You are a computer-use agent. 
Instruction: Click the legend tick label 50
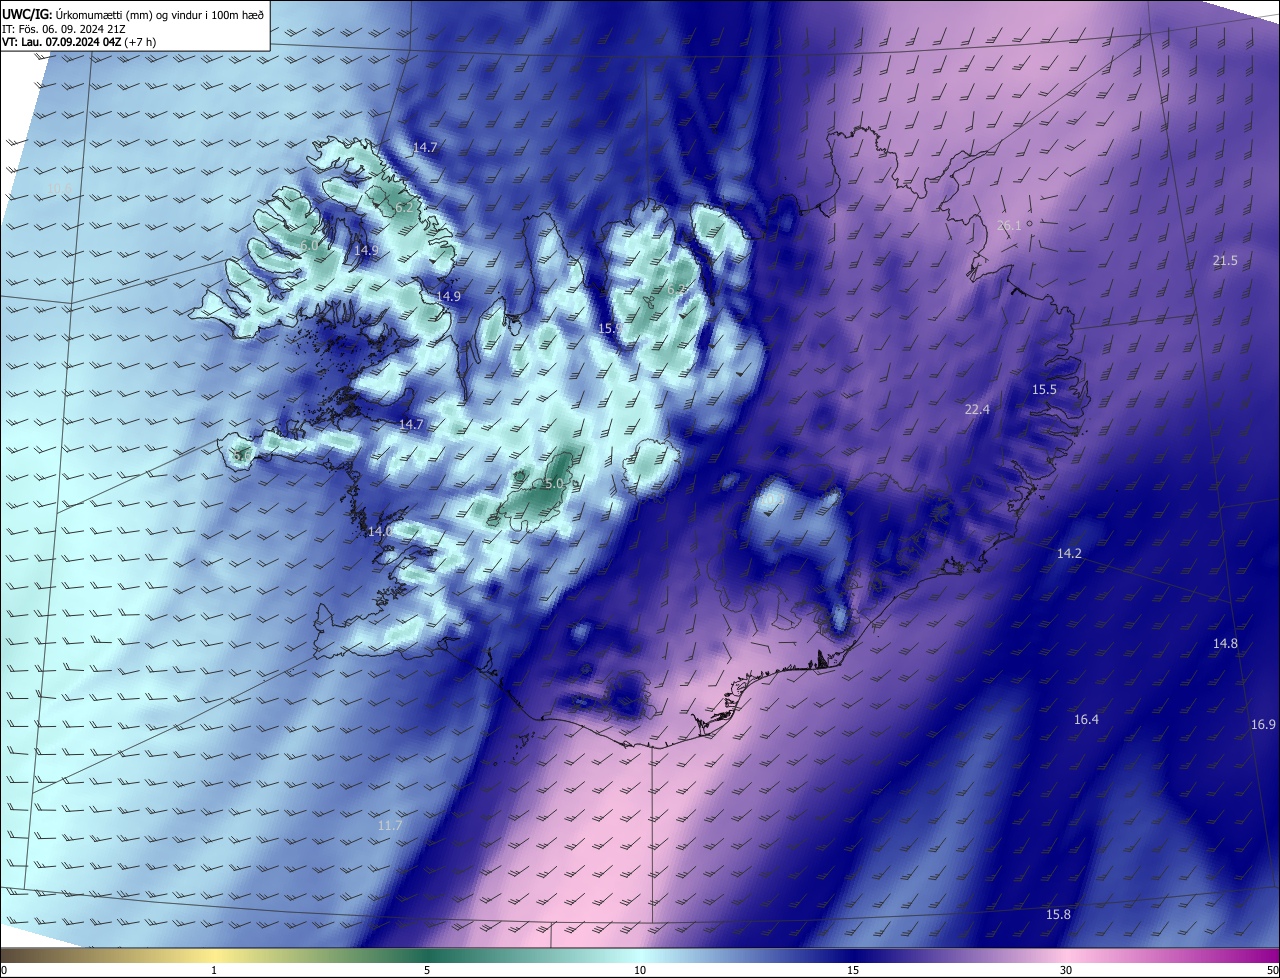click(x=1272, y=970)
